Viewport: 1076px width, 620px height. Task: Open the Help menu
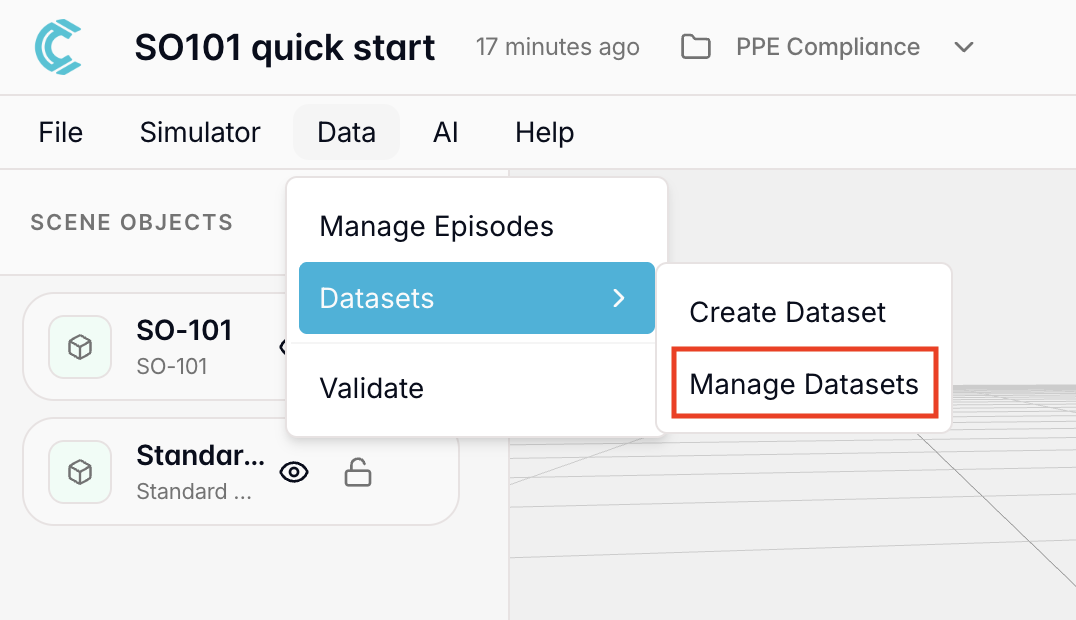(x=544, y=133)
